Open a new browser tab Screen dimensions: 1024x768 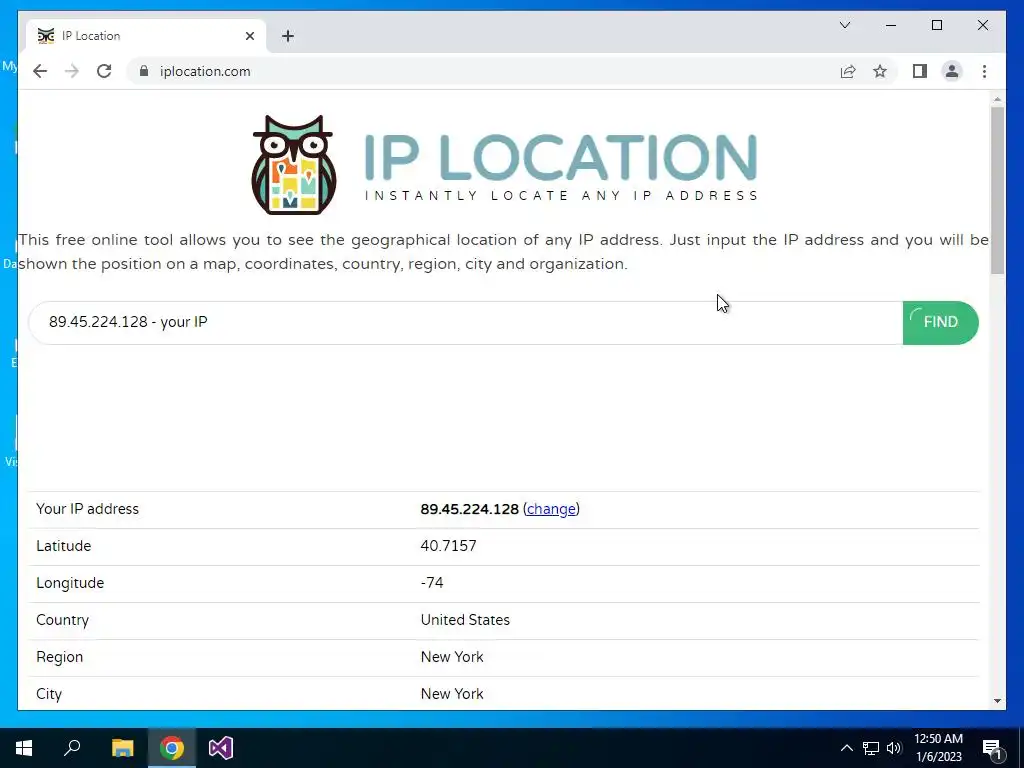(288, 36)
